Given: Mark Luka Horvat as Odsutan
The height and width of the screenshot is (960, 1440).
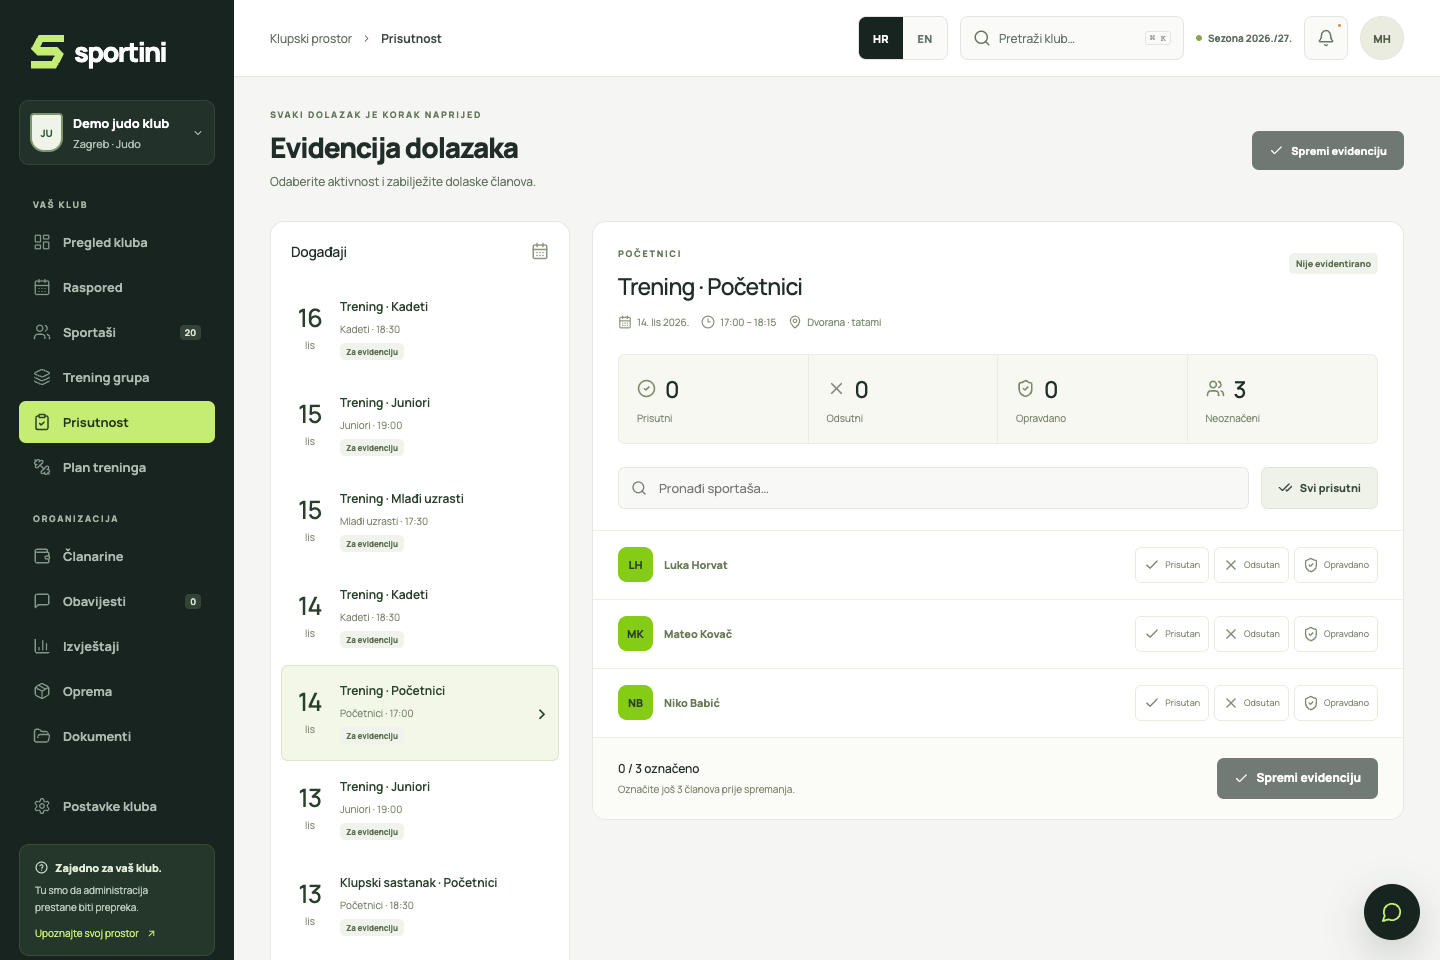Looking at the screenshot, I should click(x=1252, y=565).
